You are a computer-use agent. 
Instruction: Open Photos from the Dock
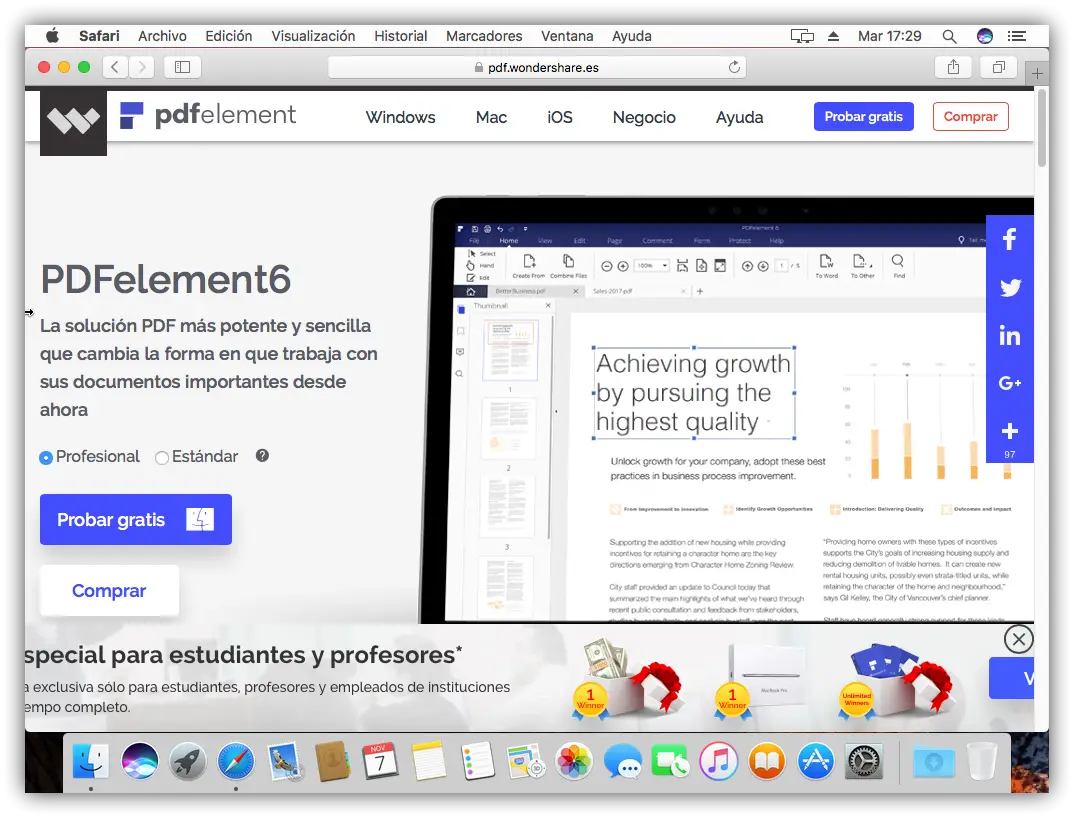574,761
